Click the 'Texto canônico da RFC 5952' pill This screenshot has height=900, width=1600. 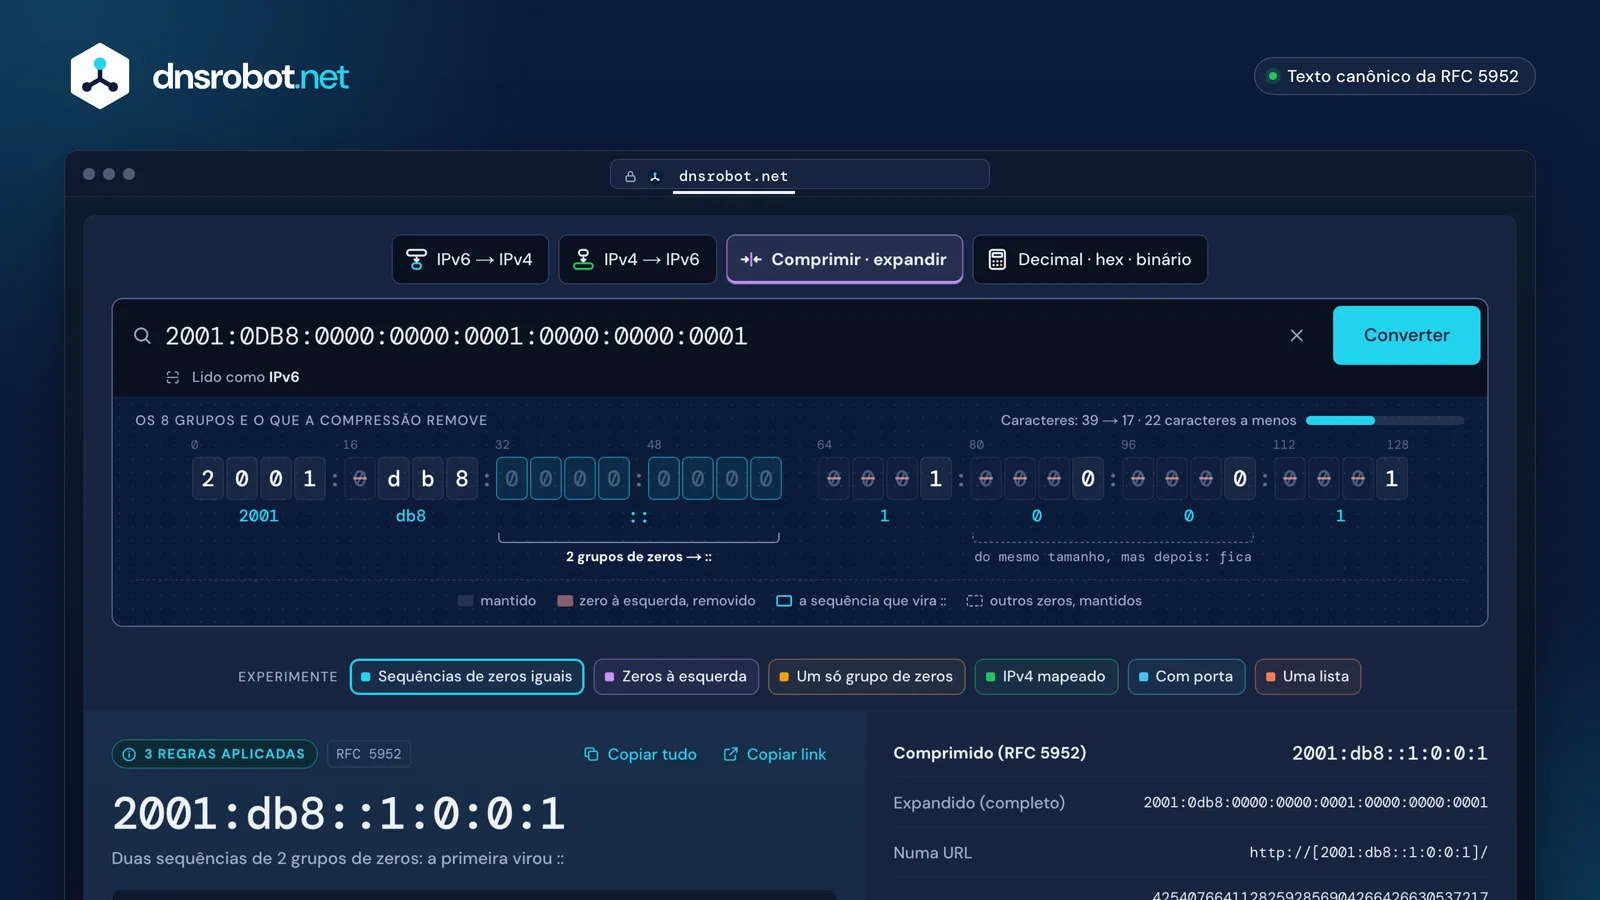point(1394,76)
